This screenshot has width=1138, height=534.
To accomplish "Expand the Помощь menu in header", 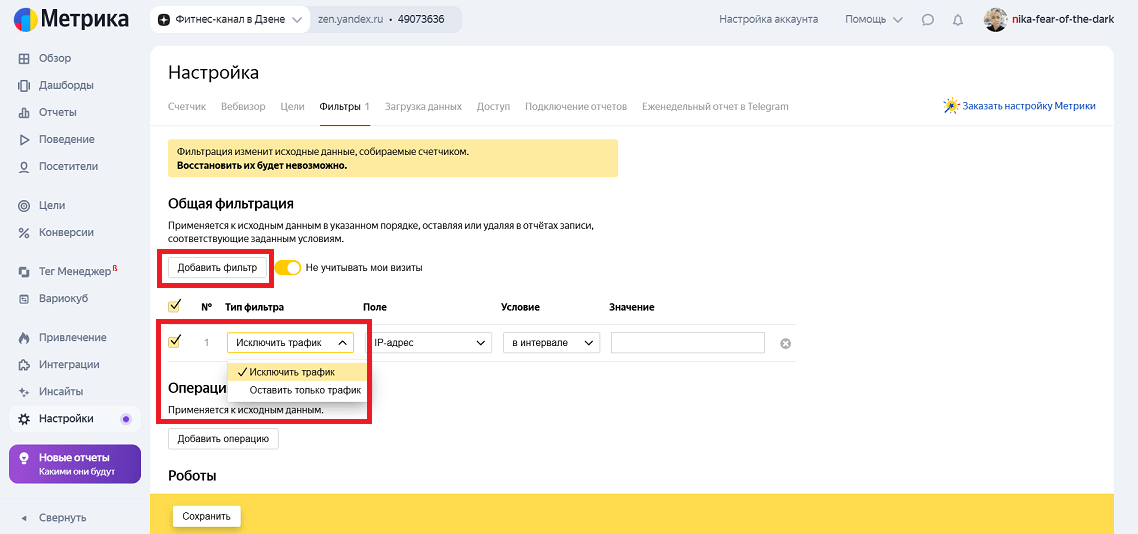I will tap(873, 19).
